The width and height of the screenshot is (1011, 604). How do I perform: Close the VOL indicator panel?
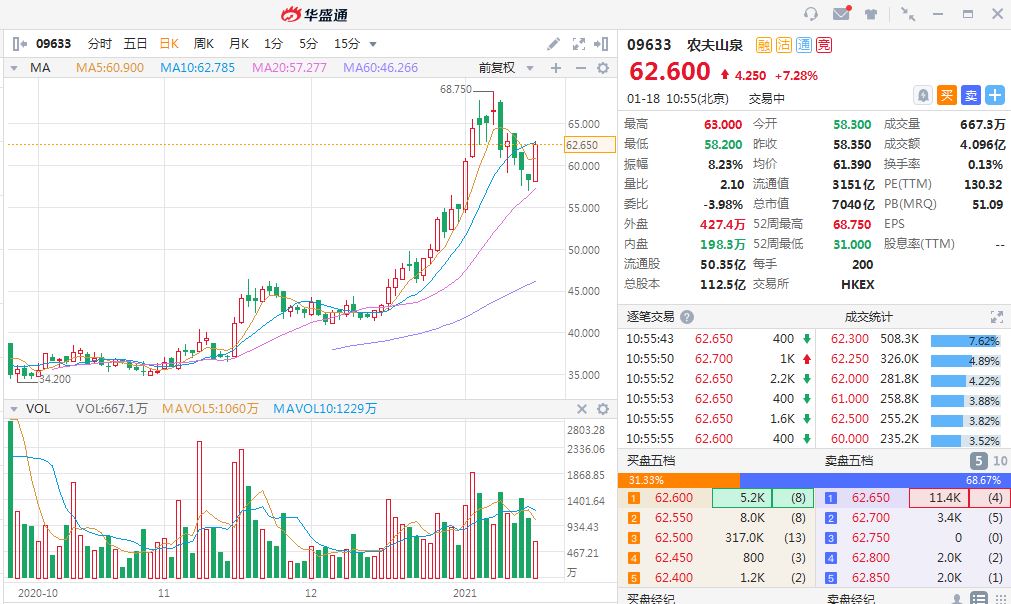(582, 409)
